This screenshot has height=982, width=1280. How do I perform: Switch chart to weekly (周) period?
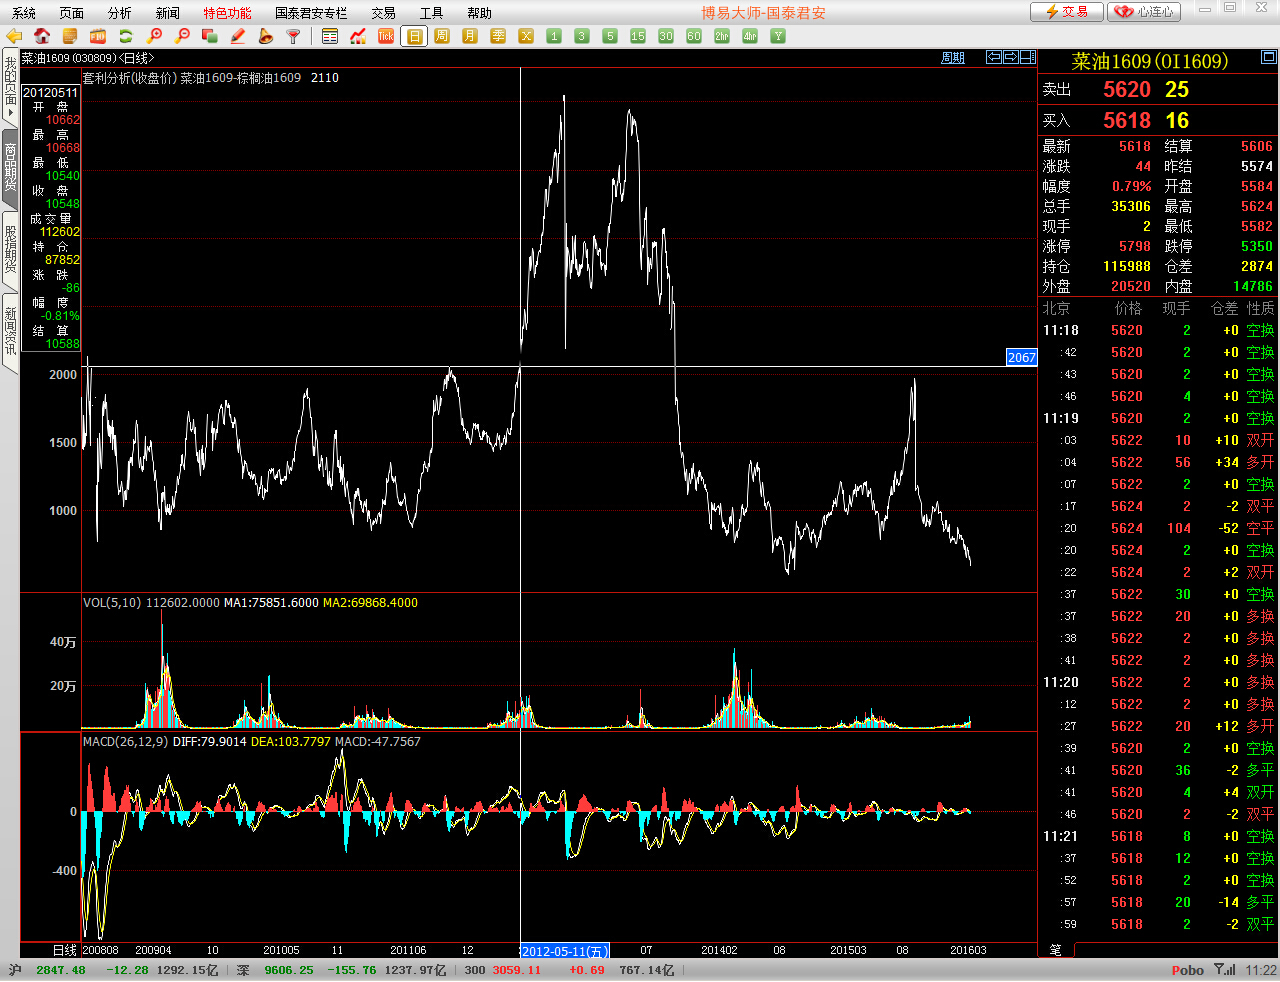click(442, 36)
